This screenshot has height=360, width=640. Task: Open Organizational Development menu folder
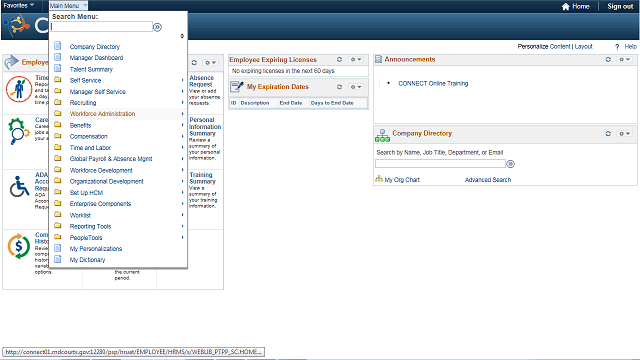pyautogui.click(x=107, y=181)
